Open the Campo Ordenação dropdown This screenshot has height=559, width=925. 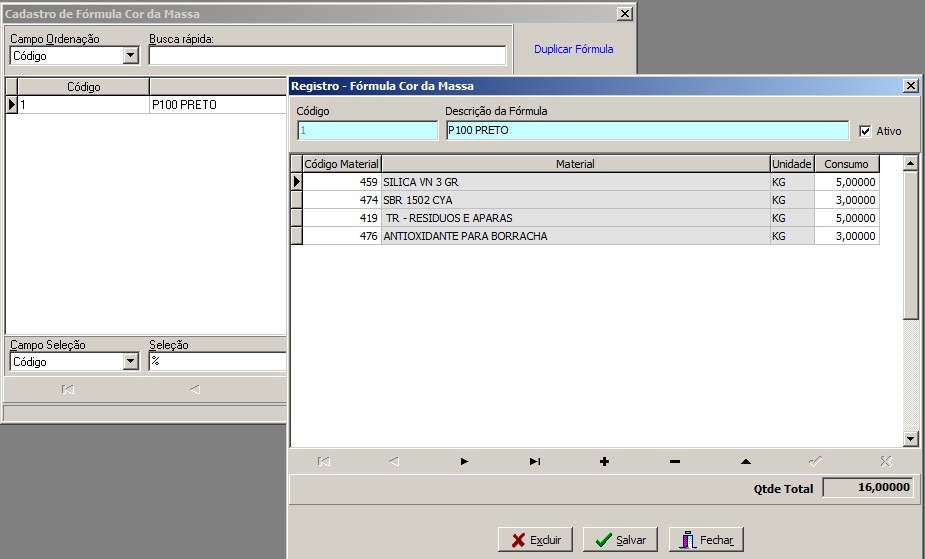pos(131,55)
